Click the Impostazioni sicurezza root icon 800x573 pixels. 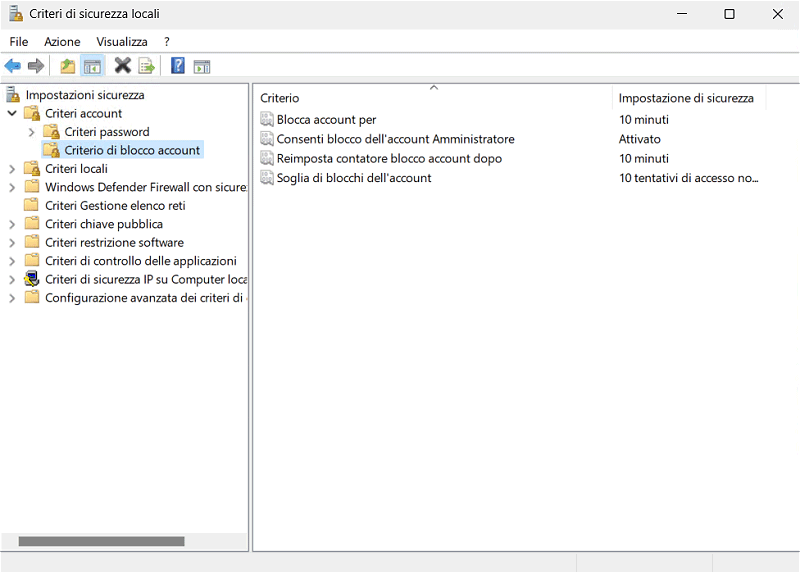click(x=13, y=94)
